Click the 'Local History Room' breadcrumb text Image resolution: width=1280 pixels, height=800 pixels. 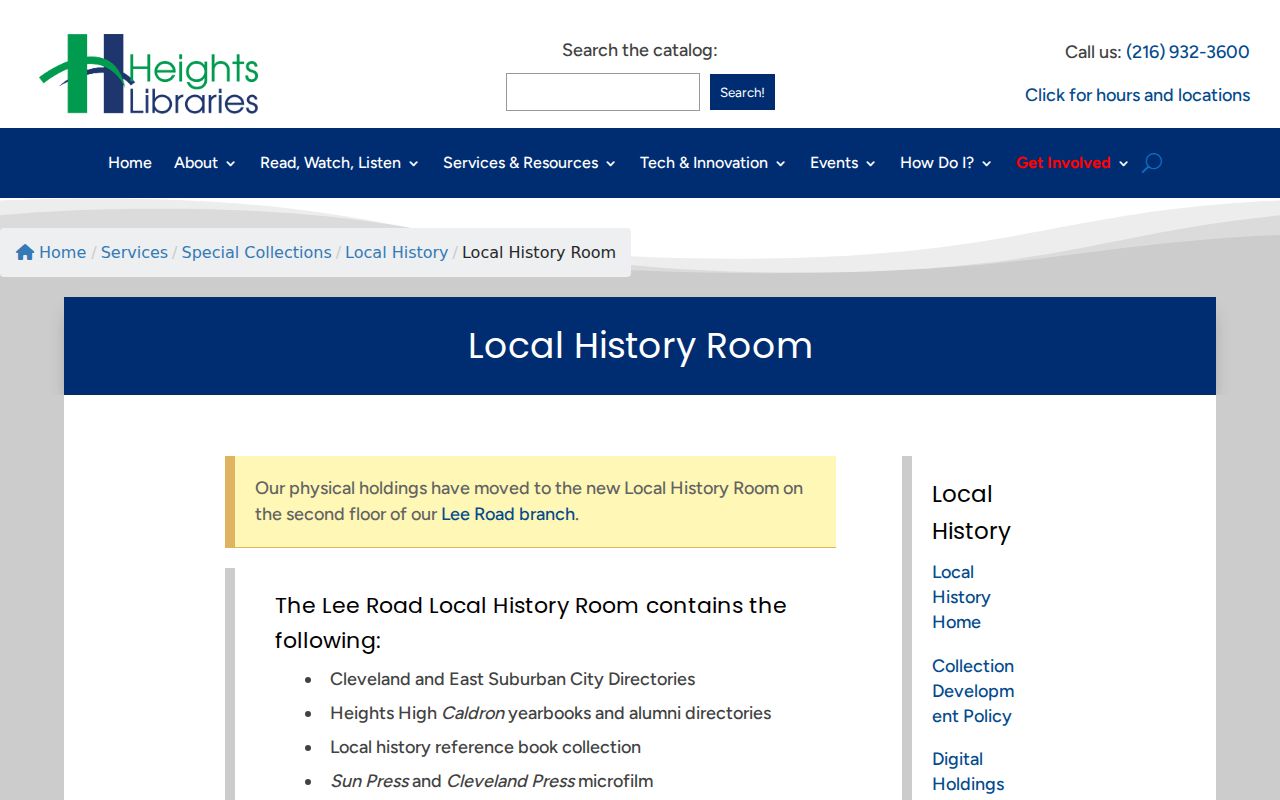[x=539, y=252]
